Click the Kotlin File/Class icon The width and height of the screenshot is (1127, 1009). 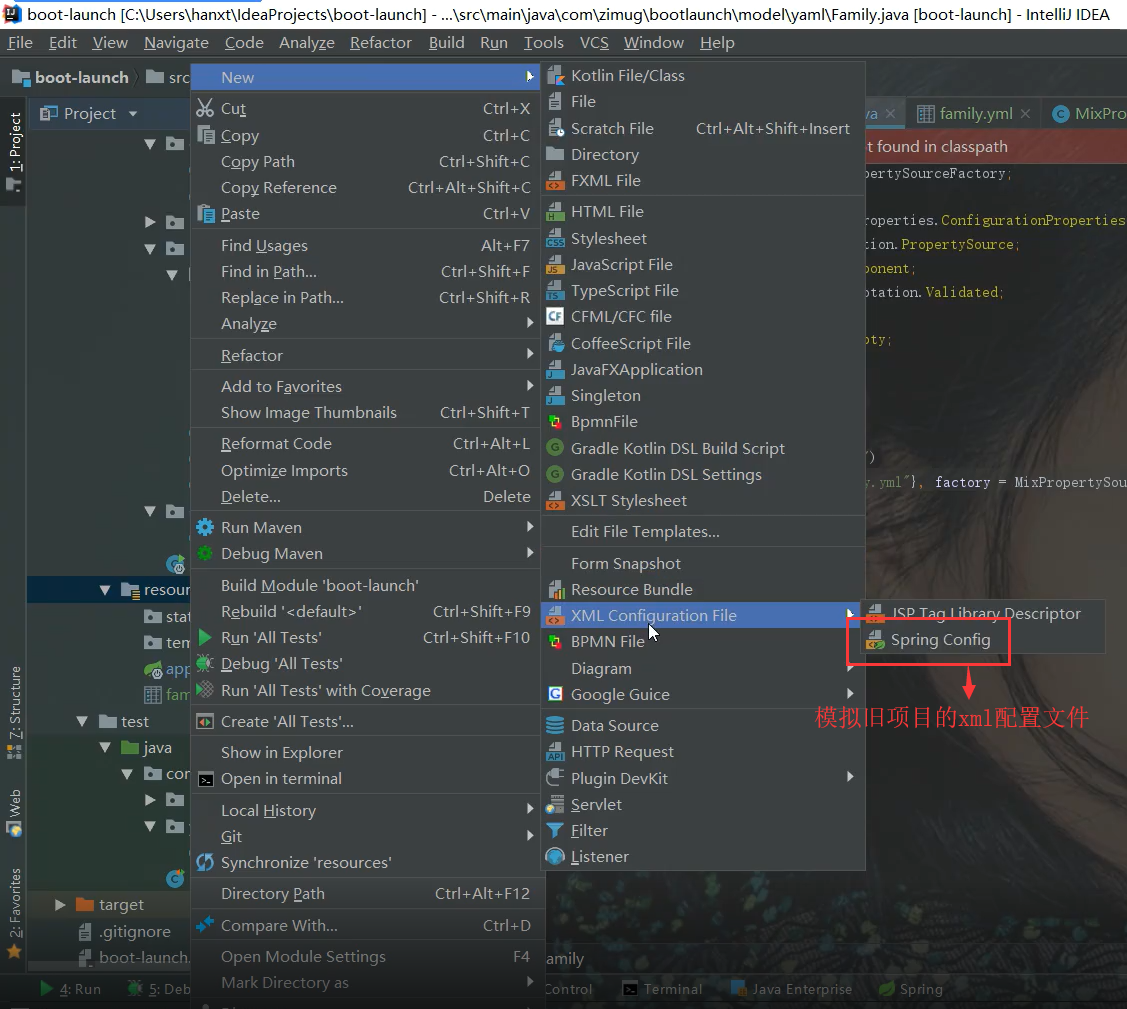coord(555,75)
